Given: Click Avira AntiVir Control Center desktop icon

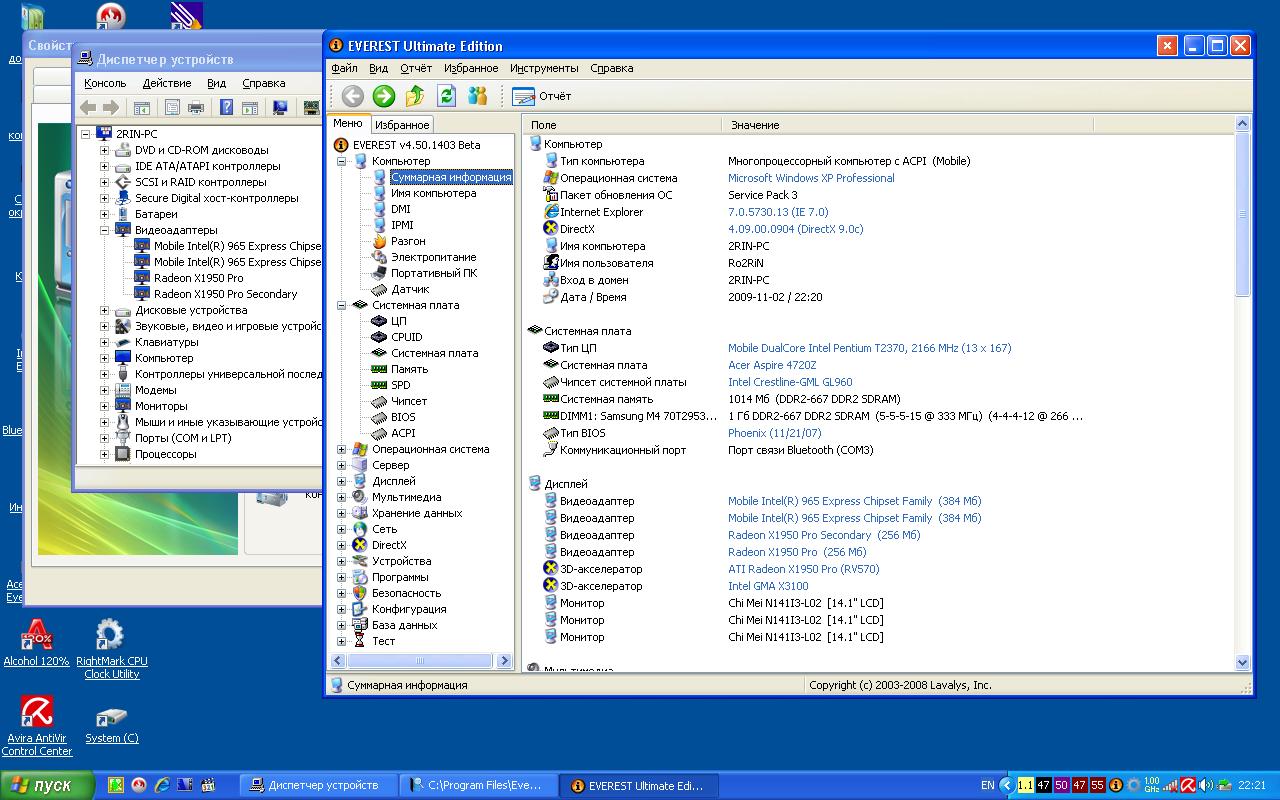Looking at the screenshot, I should point(37,726).
